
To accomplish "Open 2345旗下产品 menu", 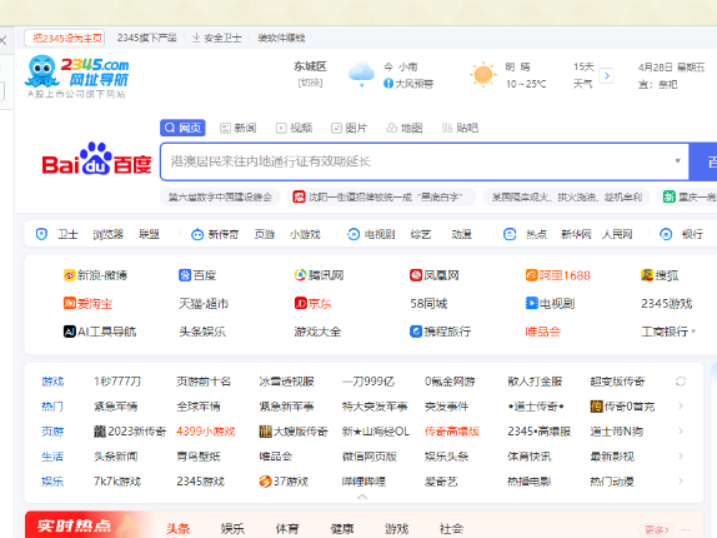I will click(147, 38).
